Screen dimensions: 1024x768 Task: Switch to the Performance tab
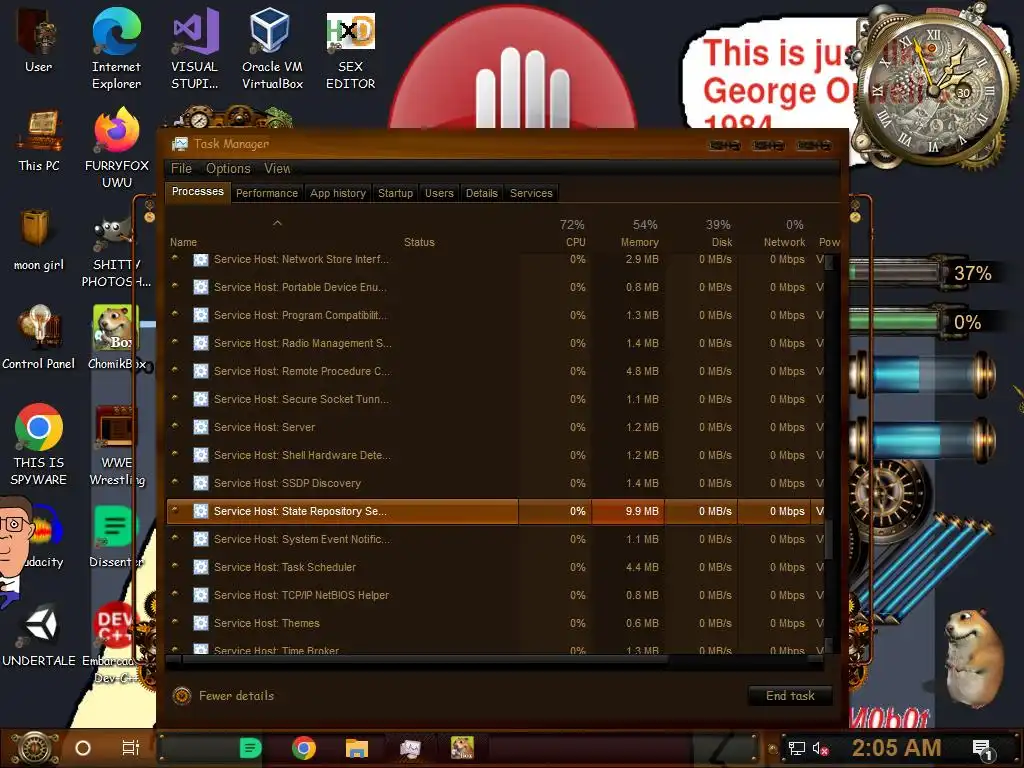(266, 193)
